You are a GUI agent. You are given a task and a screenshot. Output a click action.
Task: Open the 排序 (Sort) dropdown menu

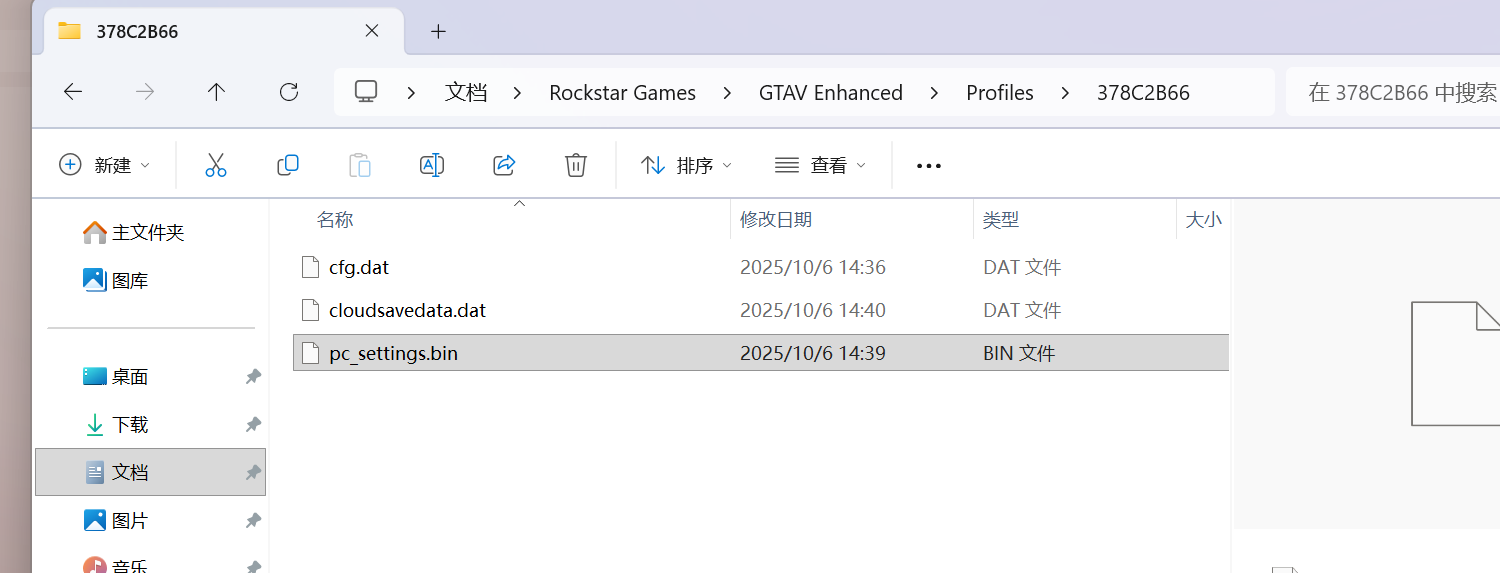click(686, 165)
